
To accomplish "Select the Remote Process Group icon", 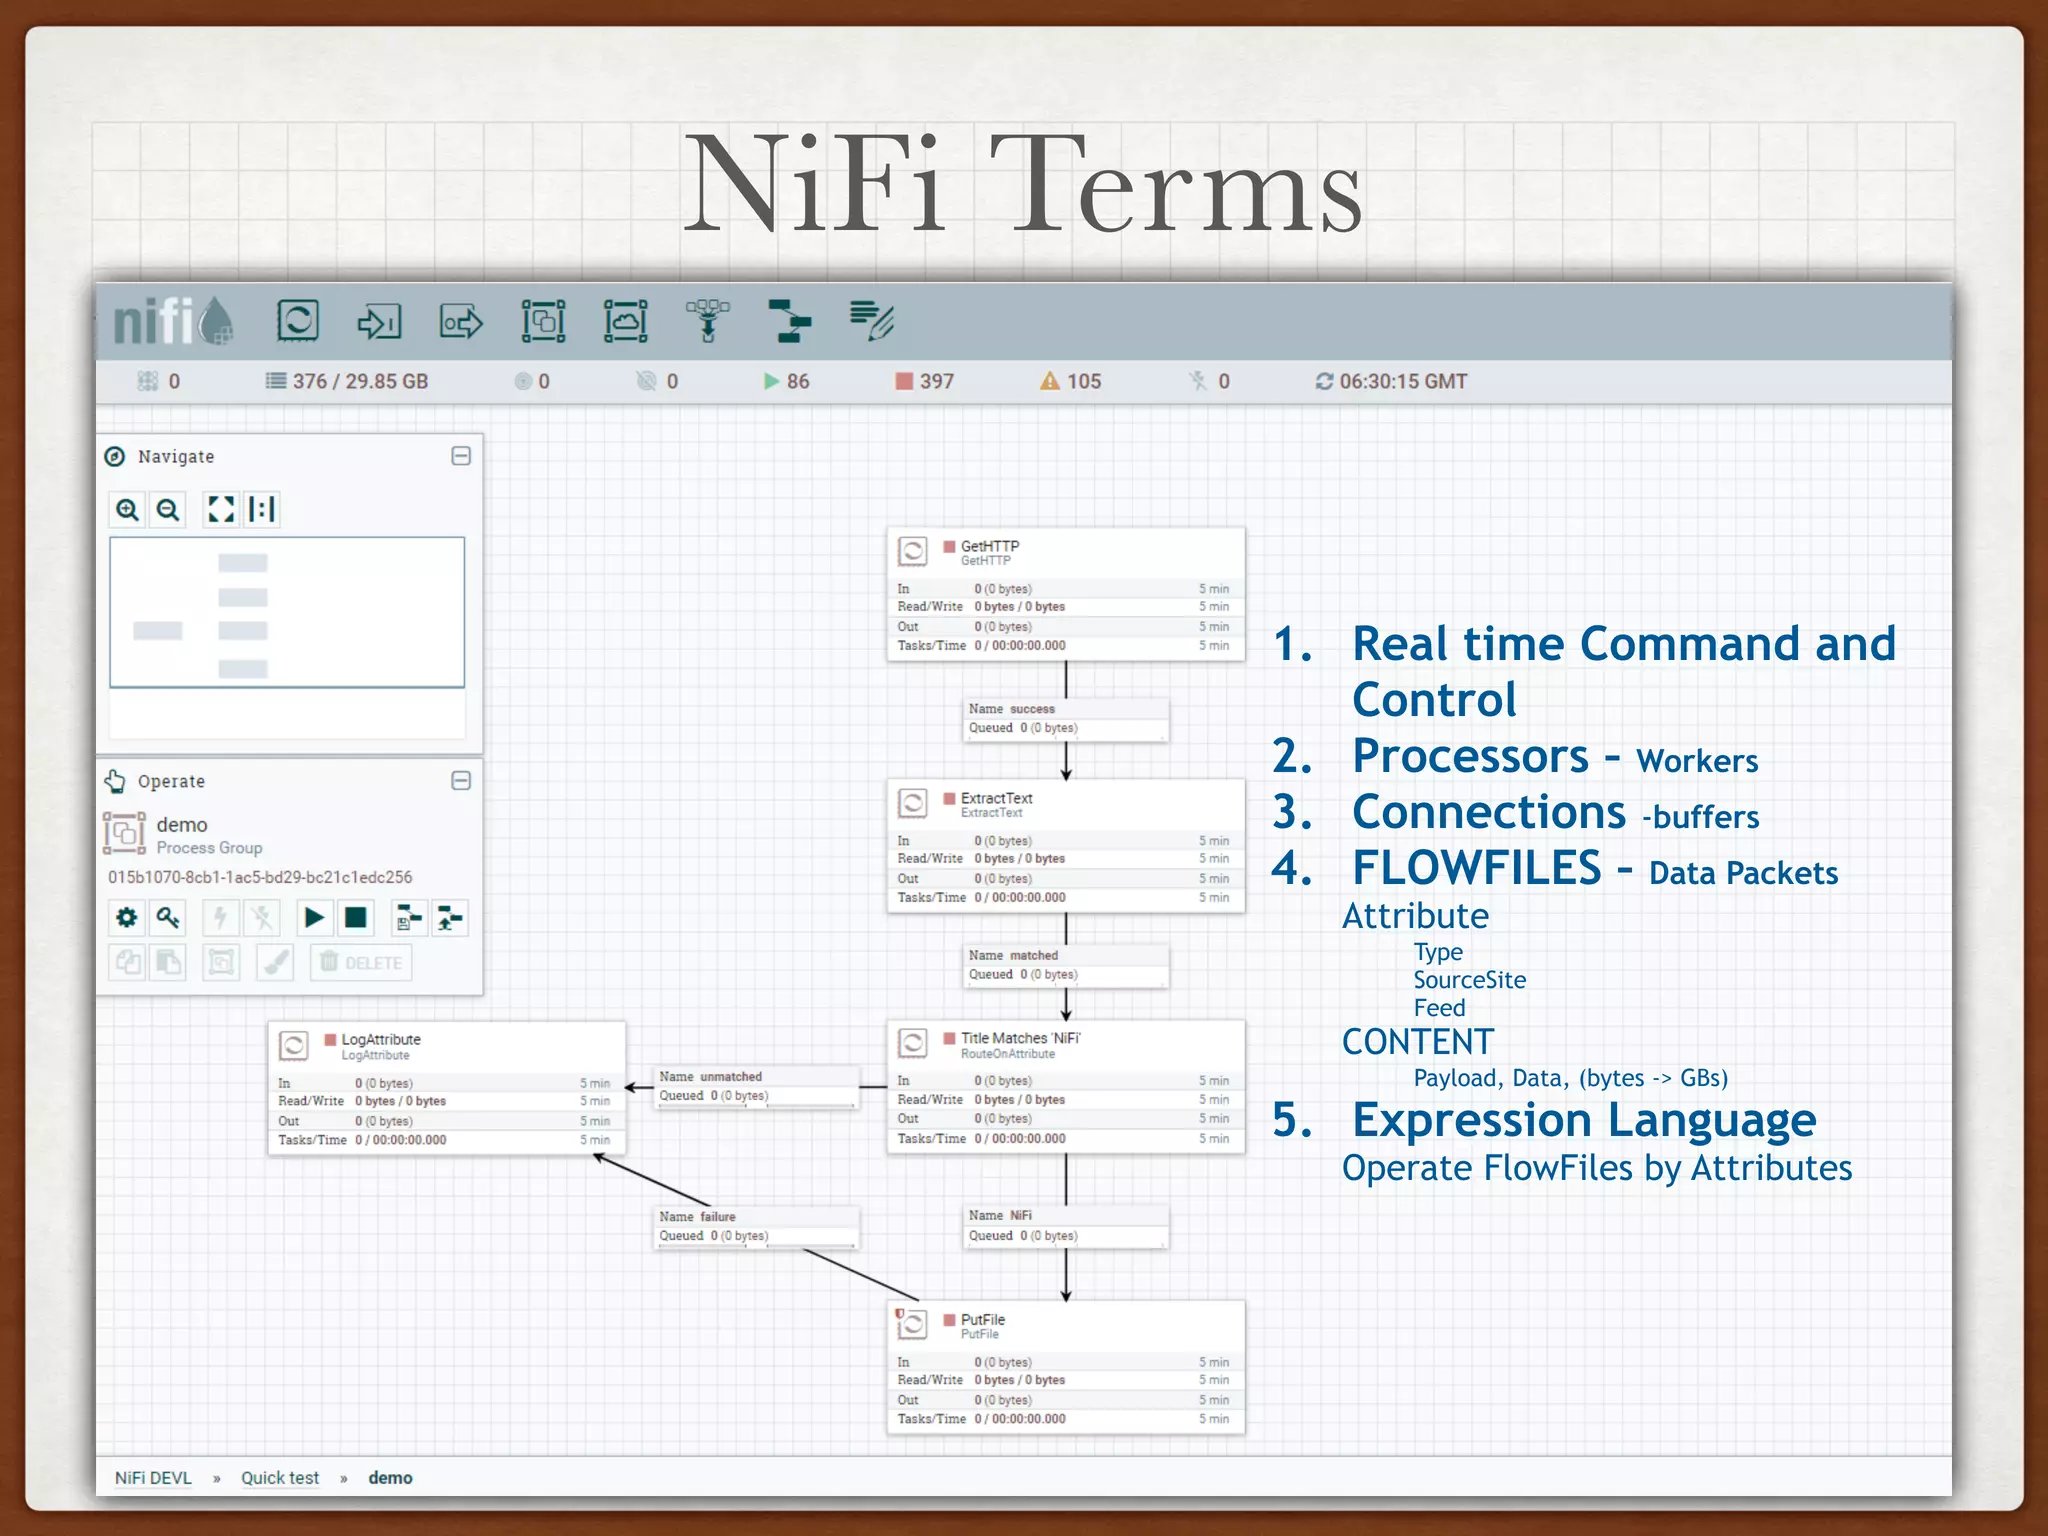I will click(625, 321).
